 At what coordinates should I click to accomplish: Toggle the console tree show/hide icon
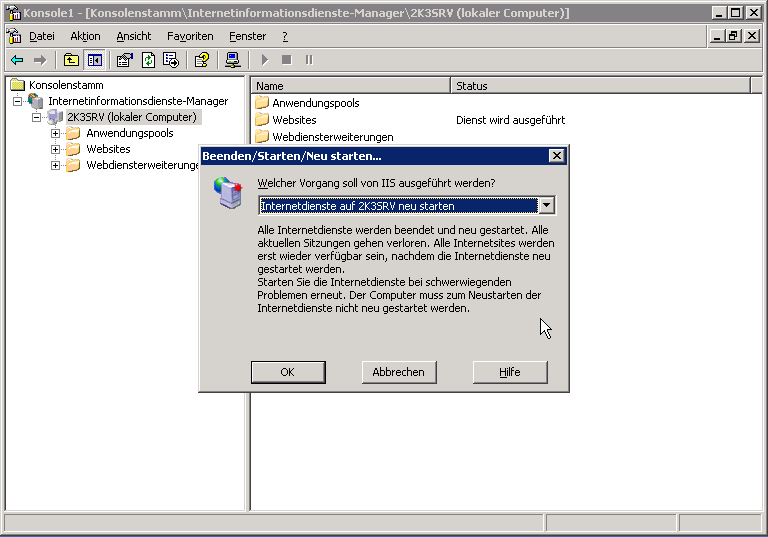[95, 60]
